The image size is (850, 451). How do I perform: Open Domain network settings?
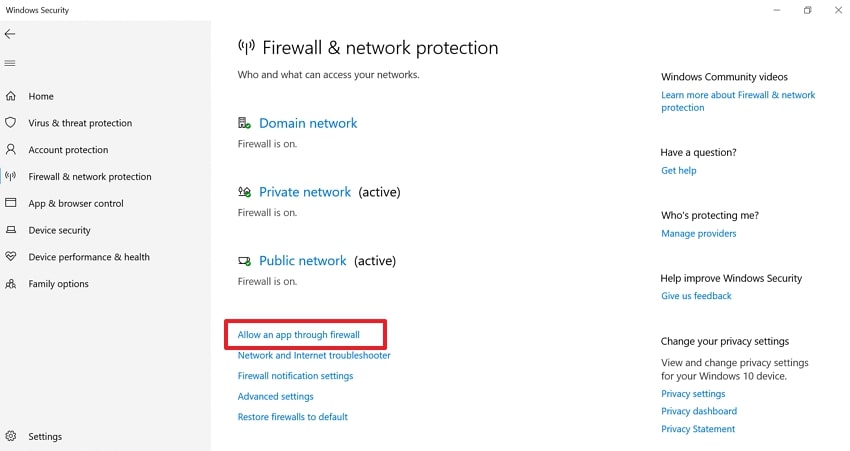click(307, 123)
